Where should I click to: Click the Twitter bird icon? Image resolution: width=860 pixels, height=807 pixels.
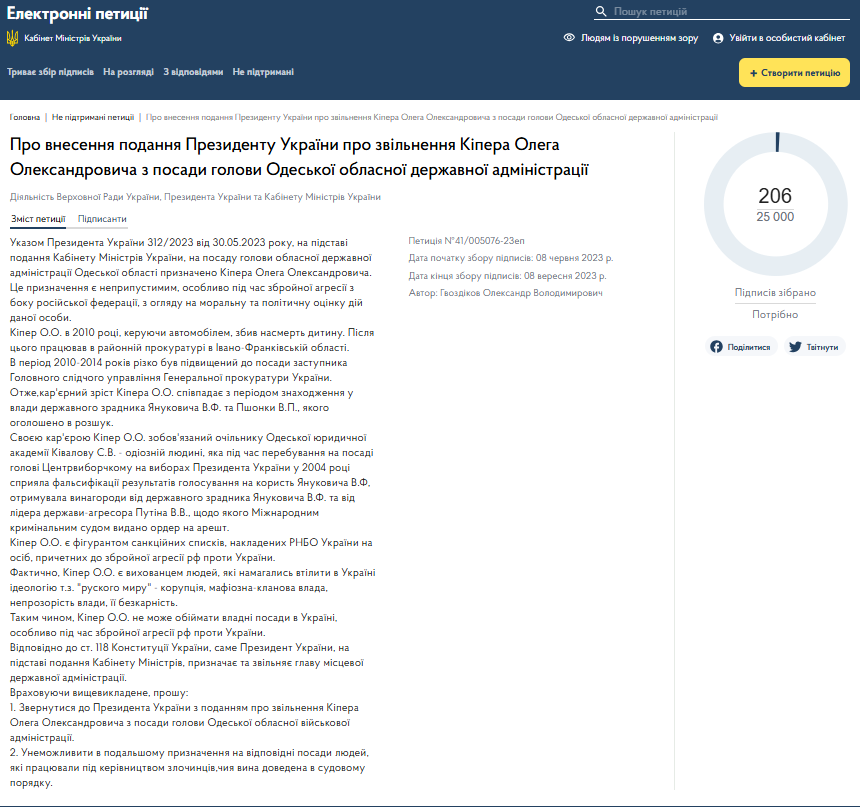(x=795, y=347)
